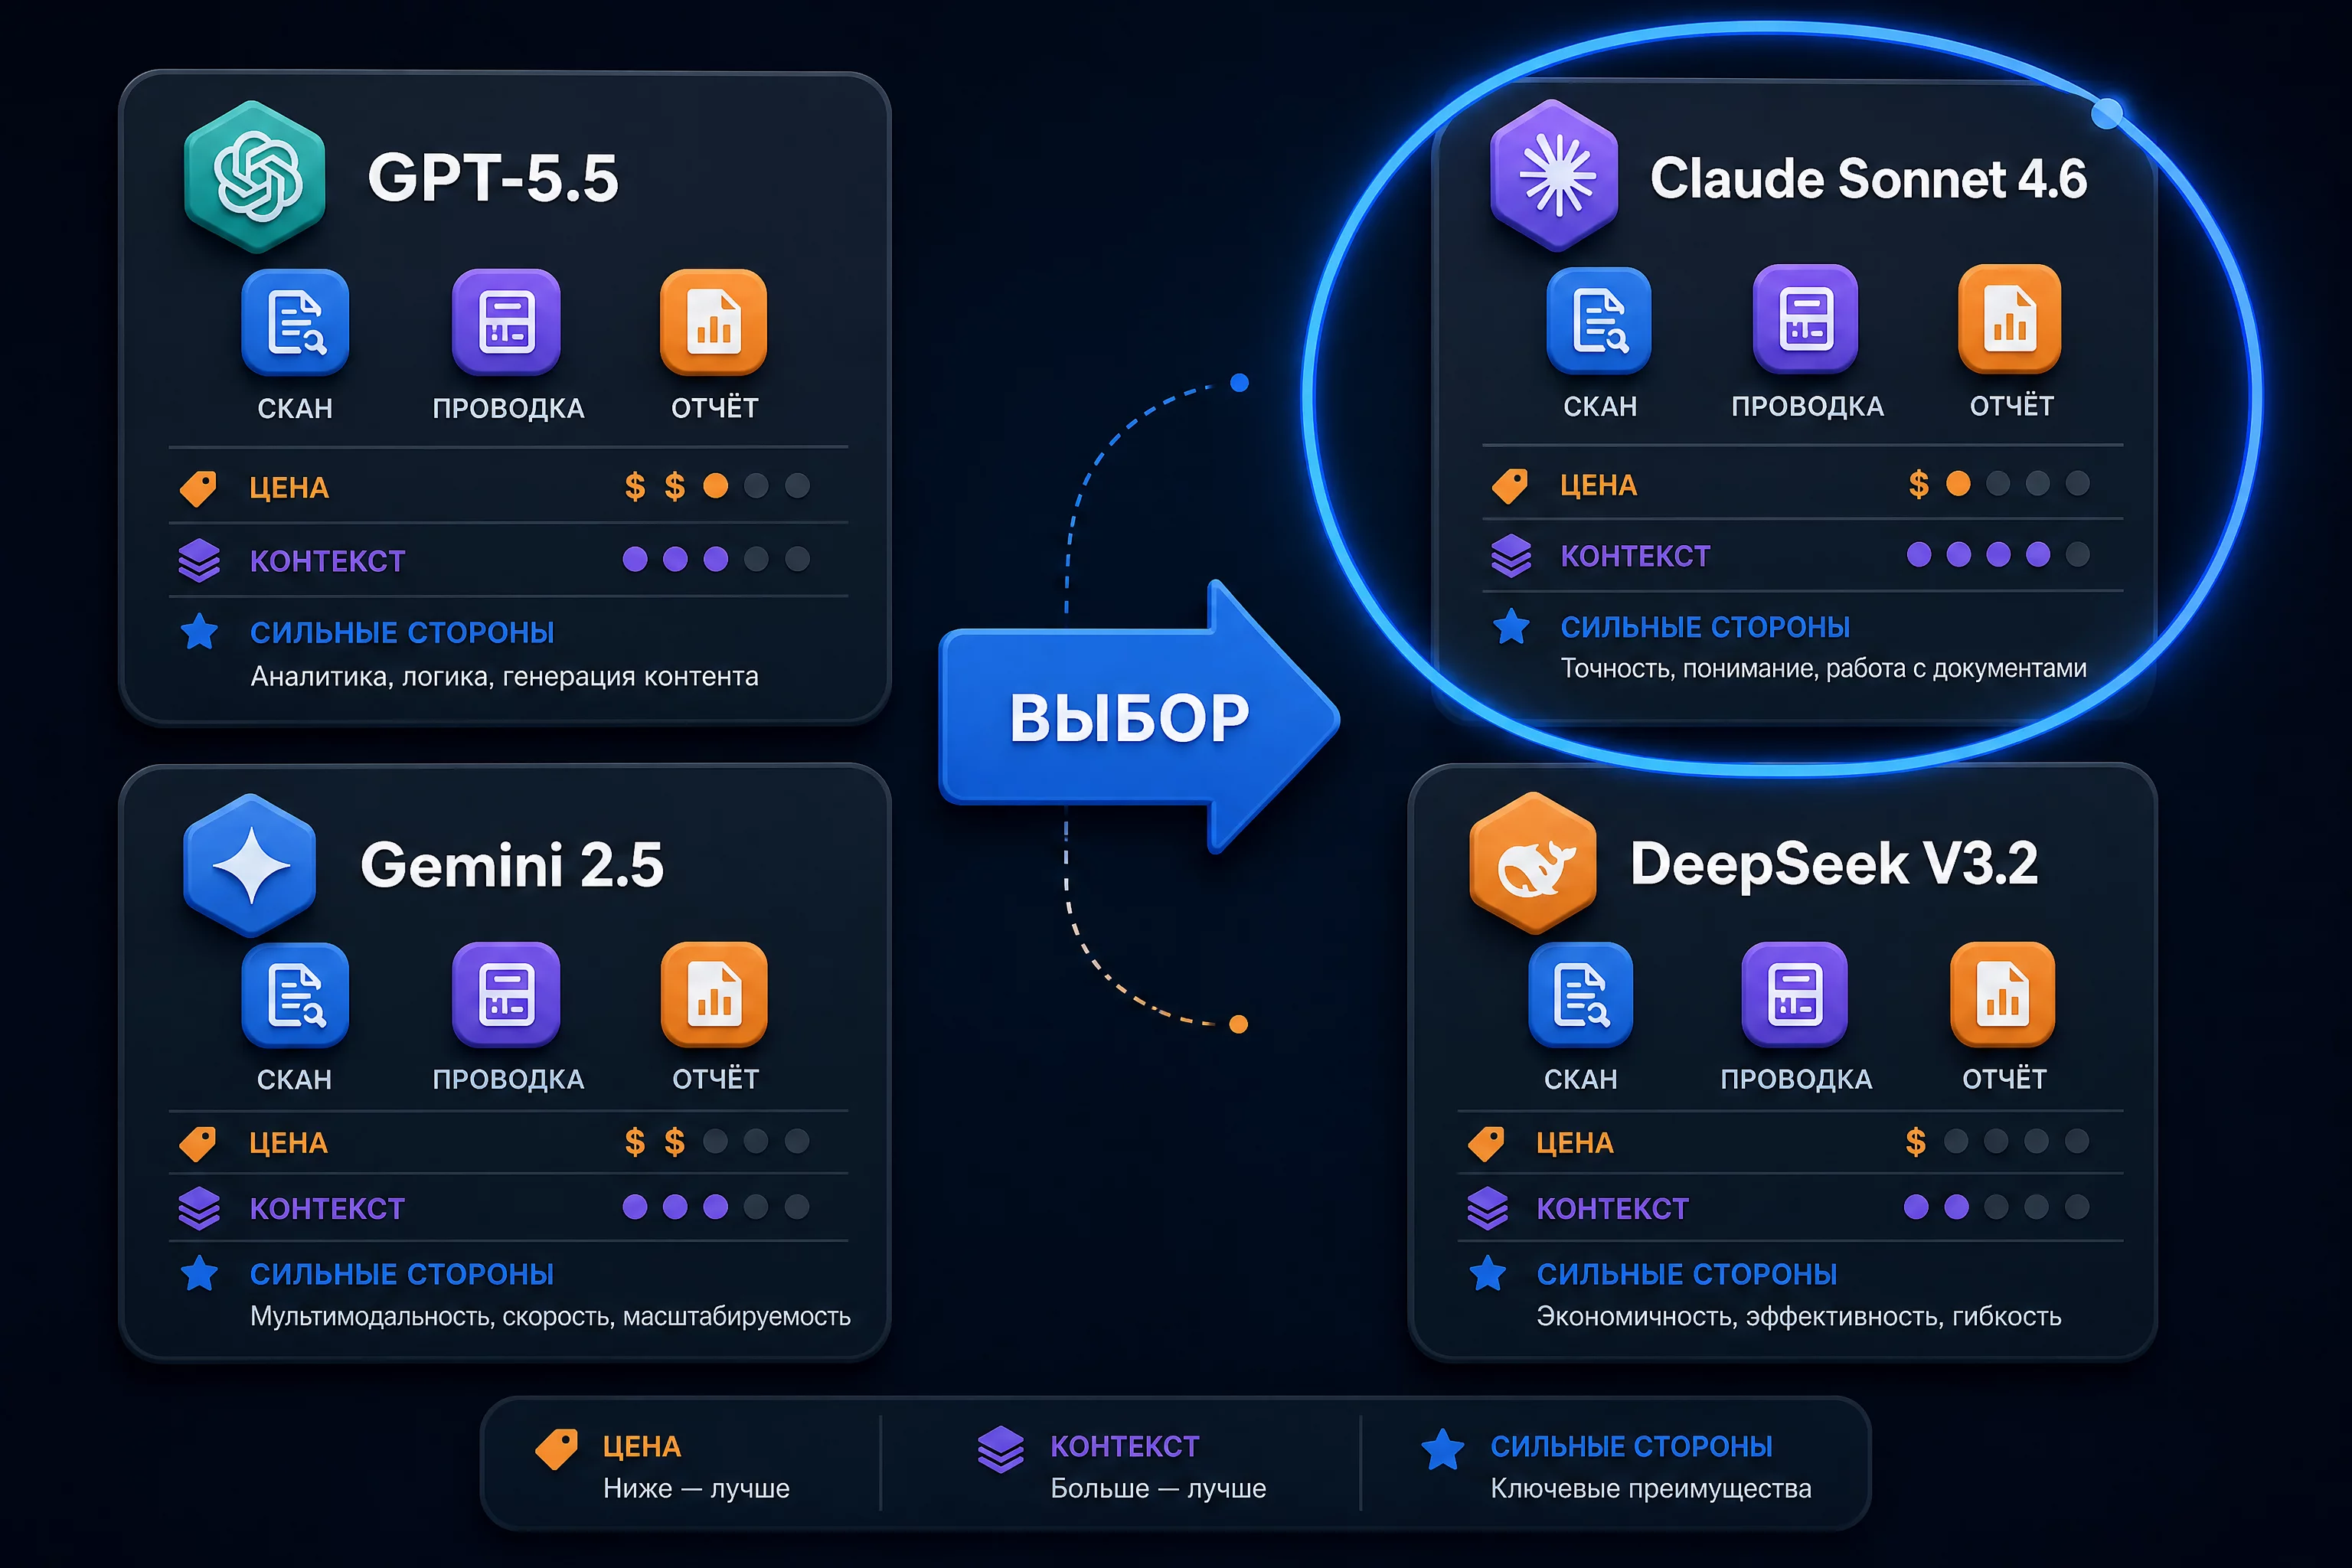2352x1568 pixels.
Task: Click the price tag icon in the DeepSeek card
Action: (x=1486, y=1143)
